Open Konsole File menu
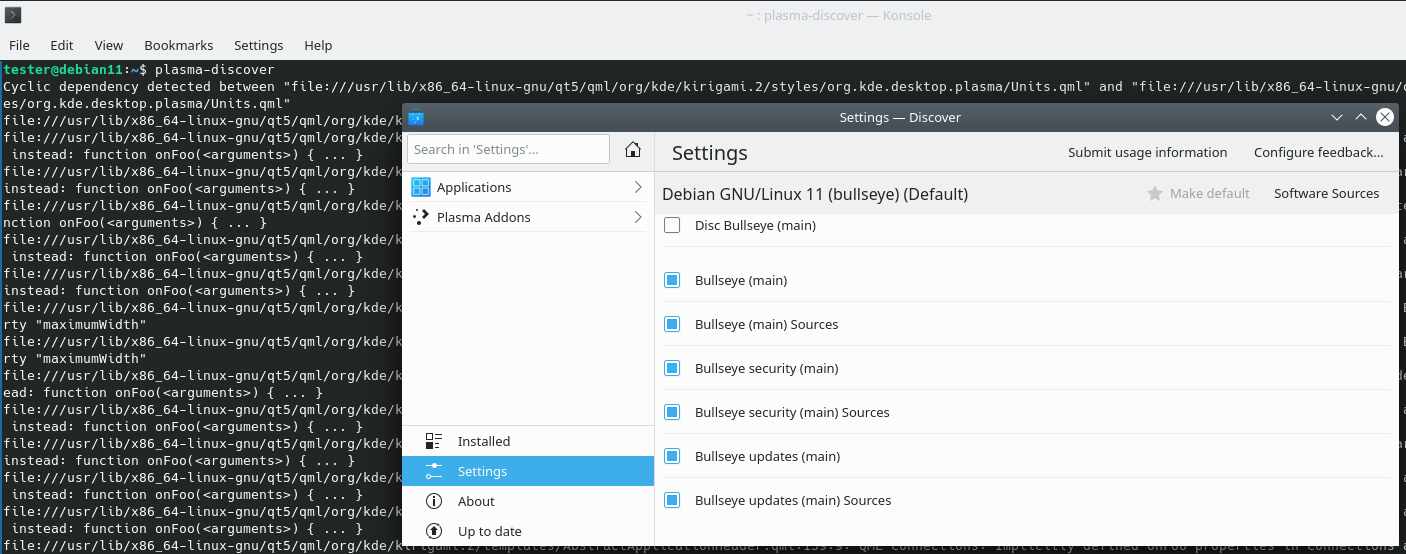Screen dimensions: 1406x554 point(19,45)
